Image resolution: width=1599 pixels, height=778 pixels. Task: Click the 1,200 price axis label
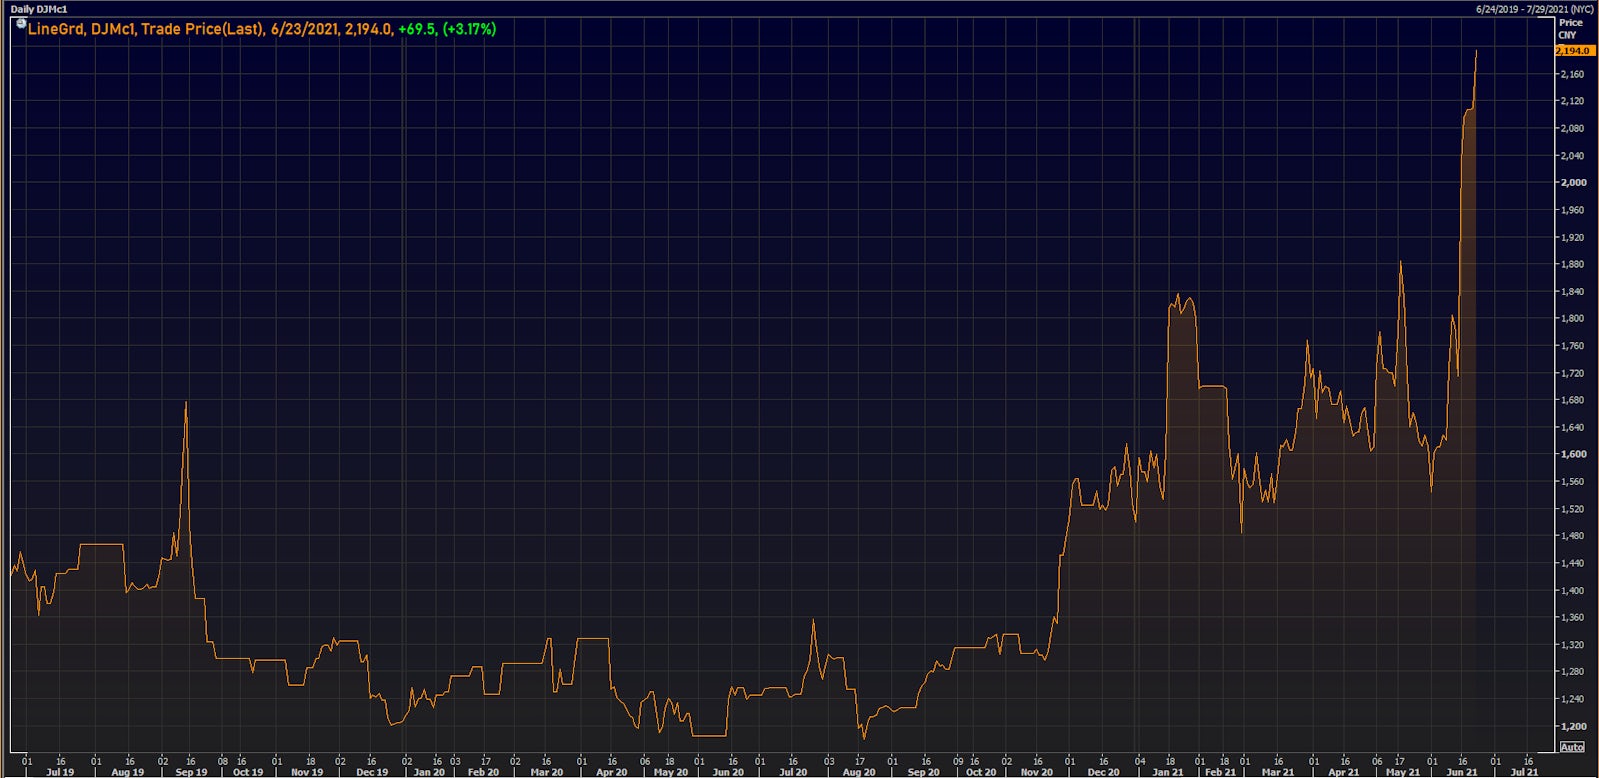(1573, 726)
